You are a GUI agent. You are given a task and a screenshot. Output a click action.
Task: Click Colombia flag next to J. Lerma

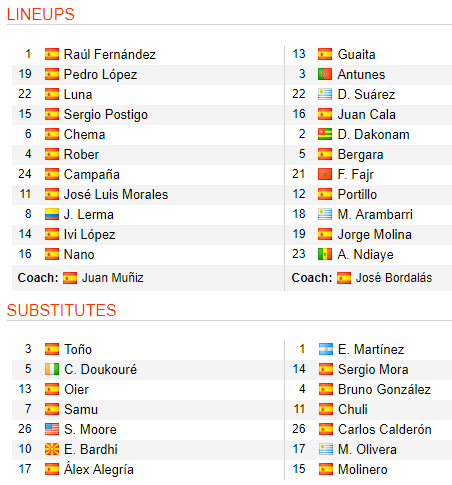click(52, 214)
